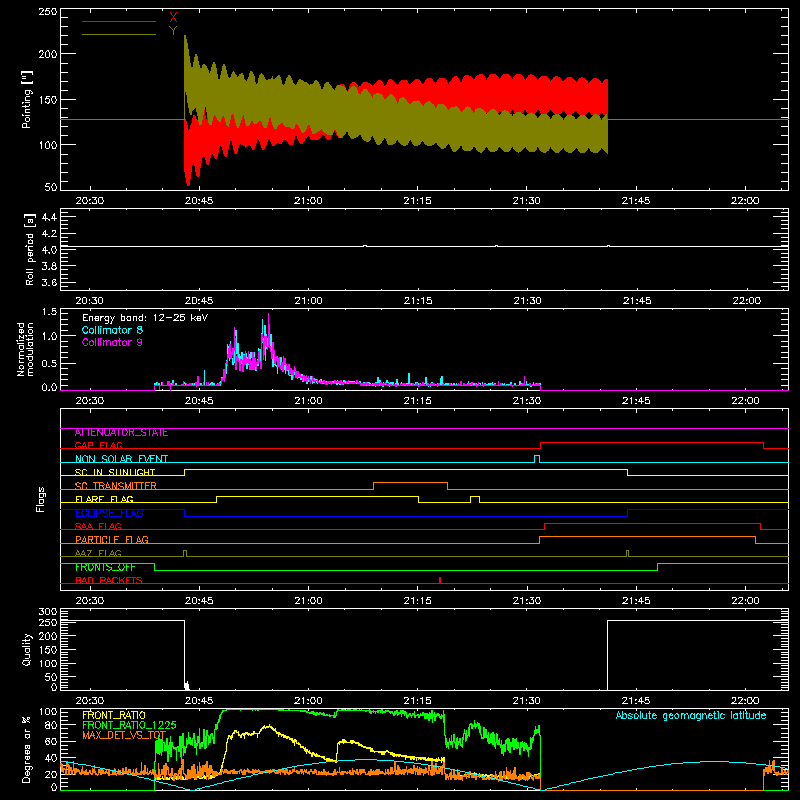The width and height of the screenshot is (800, 800).
Task: Click the red BAD_PACKETS spike marker
Action: 440,580
